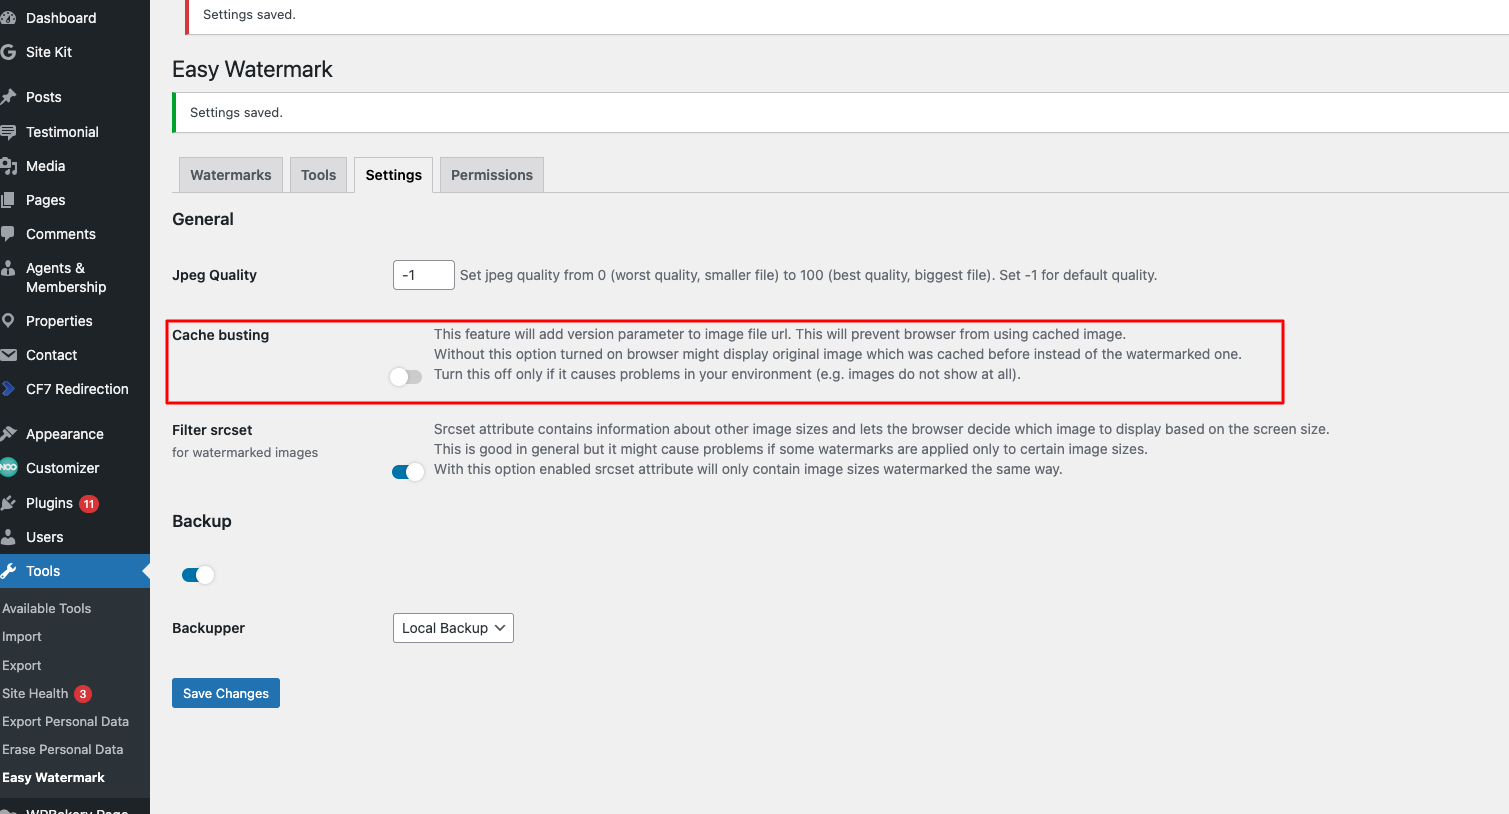Click the Site Health issues badge
The width and height of the screenshot is (1509, 814).
[83, 694]
